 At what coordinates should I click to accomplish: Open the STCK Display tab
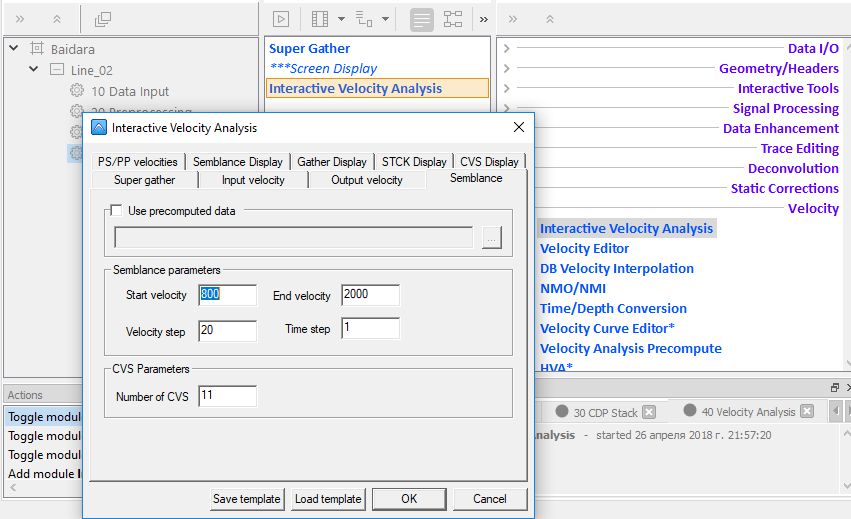pos(414,162)
